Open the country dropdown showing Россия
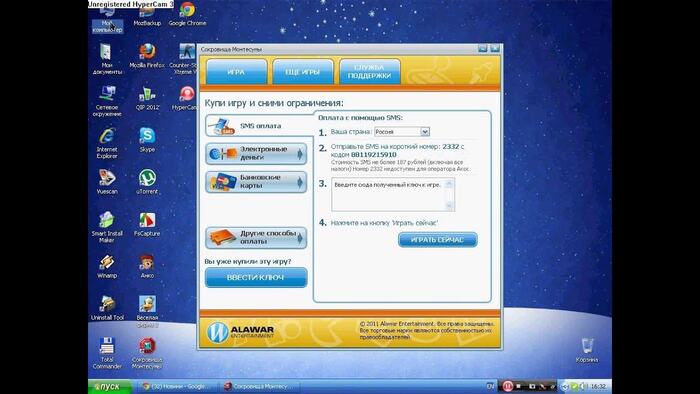Image resolution: width=700 pixels, height=394 pixels. click(402, 132)
